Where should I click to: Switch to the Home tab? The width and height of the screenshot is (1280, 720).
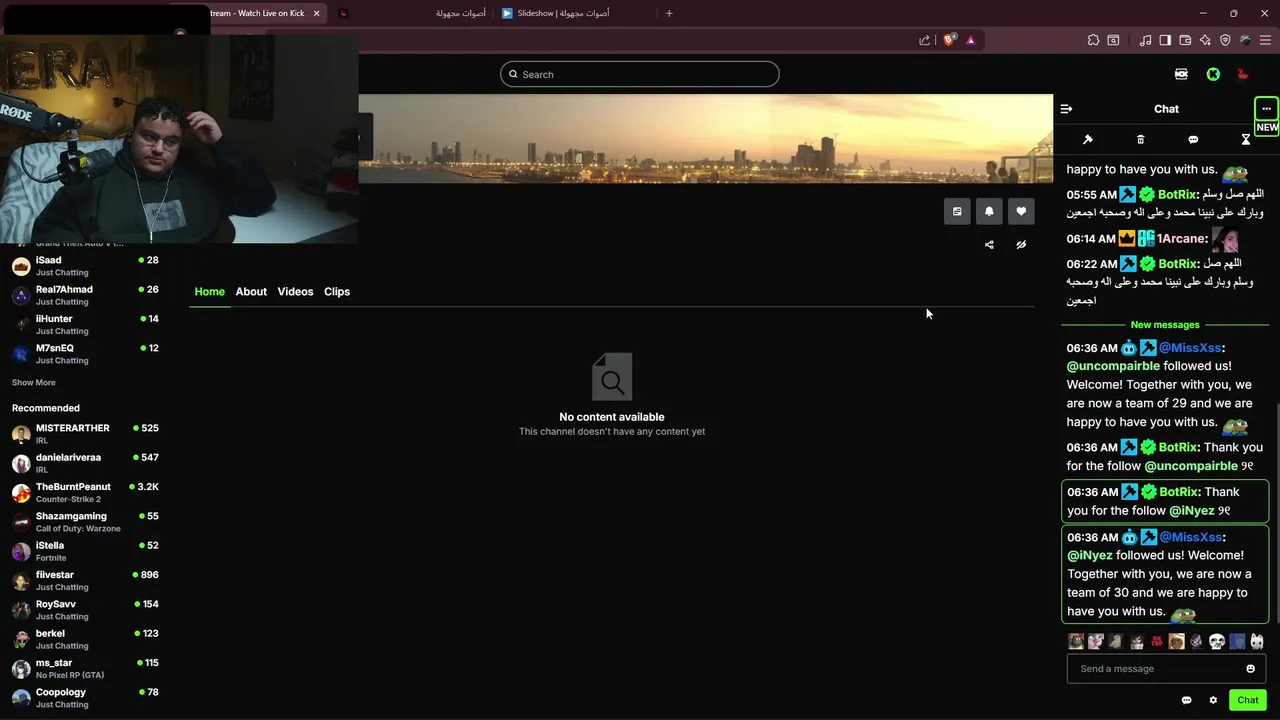pos(210,292)
